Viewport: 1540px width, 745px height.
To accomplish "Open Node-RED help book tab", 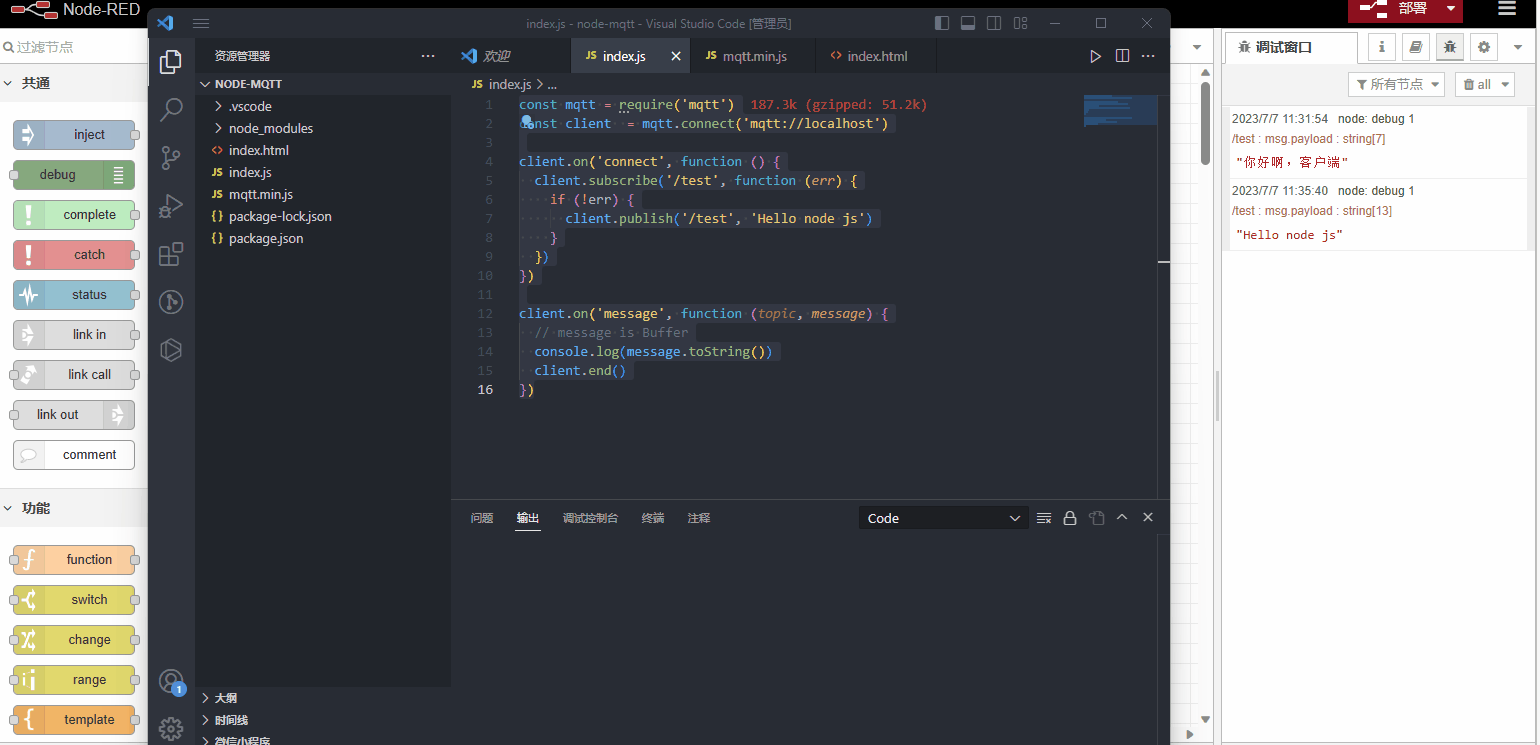I will tap(1415, 46).
